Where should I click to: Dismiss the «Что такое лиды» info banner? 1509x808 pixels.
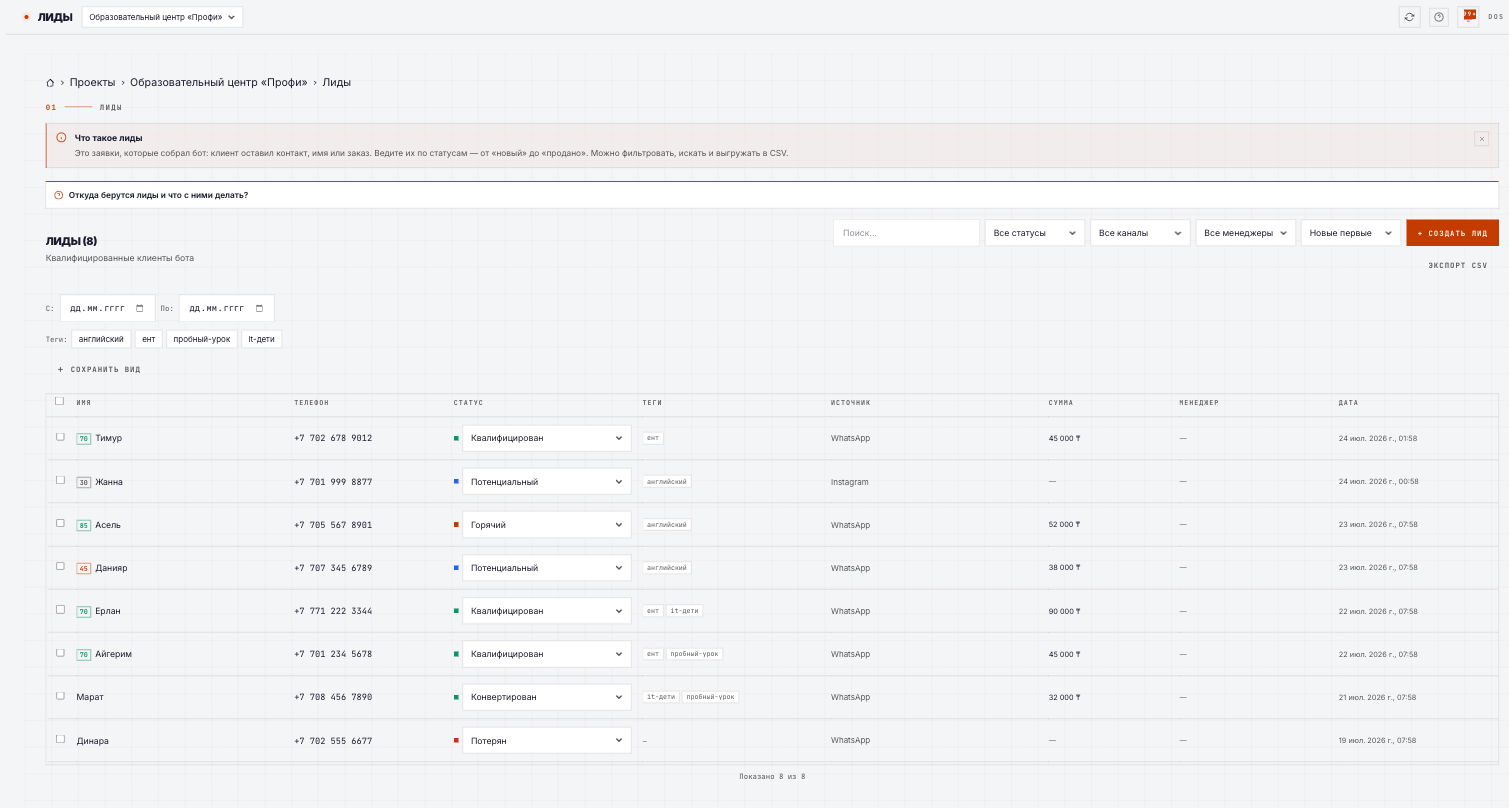tap(1482, 139)
